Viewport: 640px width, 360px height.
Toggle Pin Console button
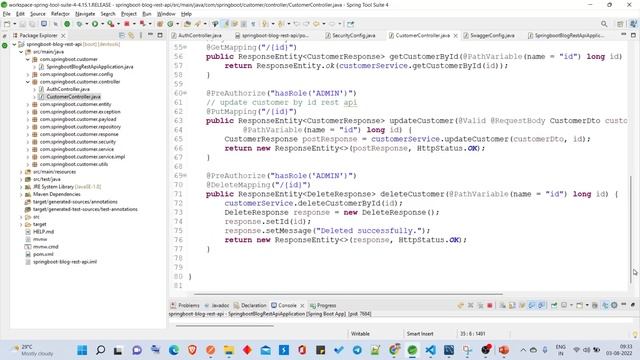tap(554, 305)
